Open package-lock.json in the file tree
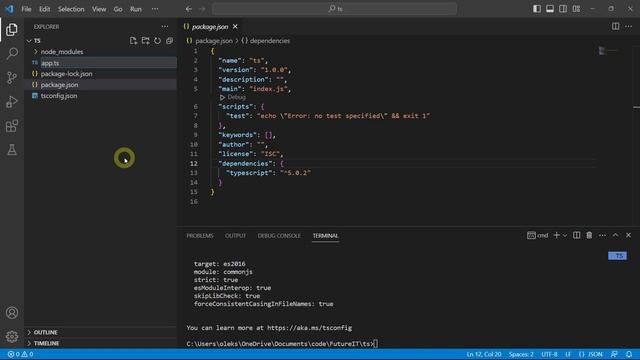Screen dimensions: 640x360 click(x=100, y=74)
